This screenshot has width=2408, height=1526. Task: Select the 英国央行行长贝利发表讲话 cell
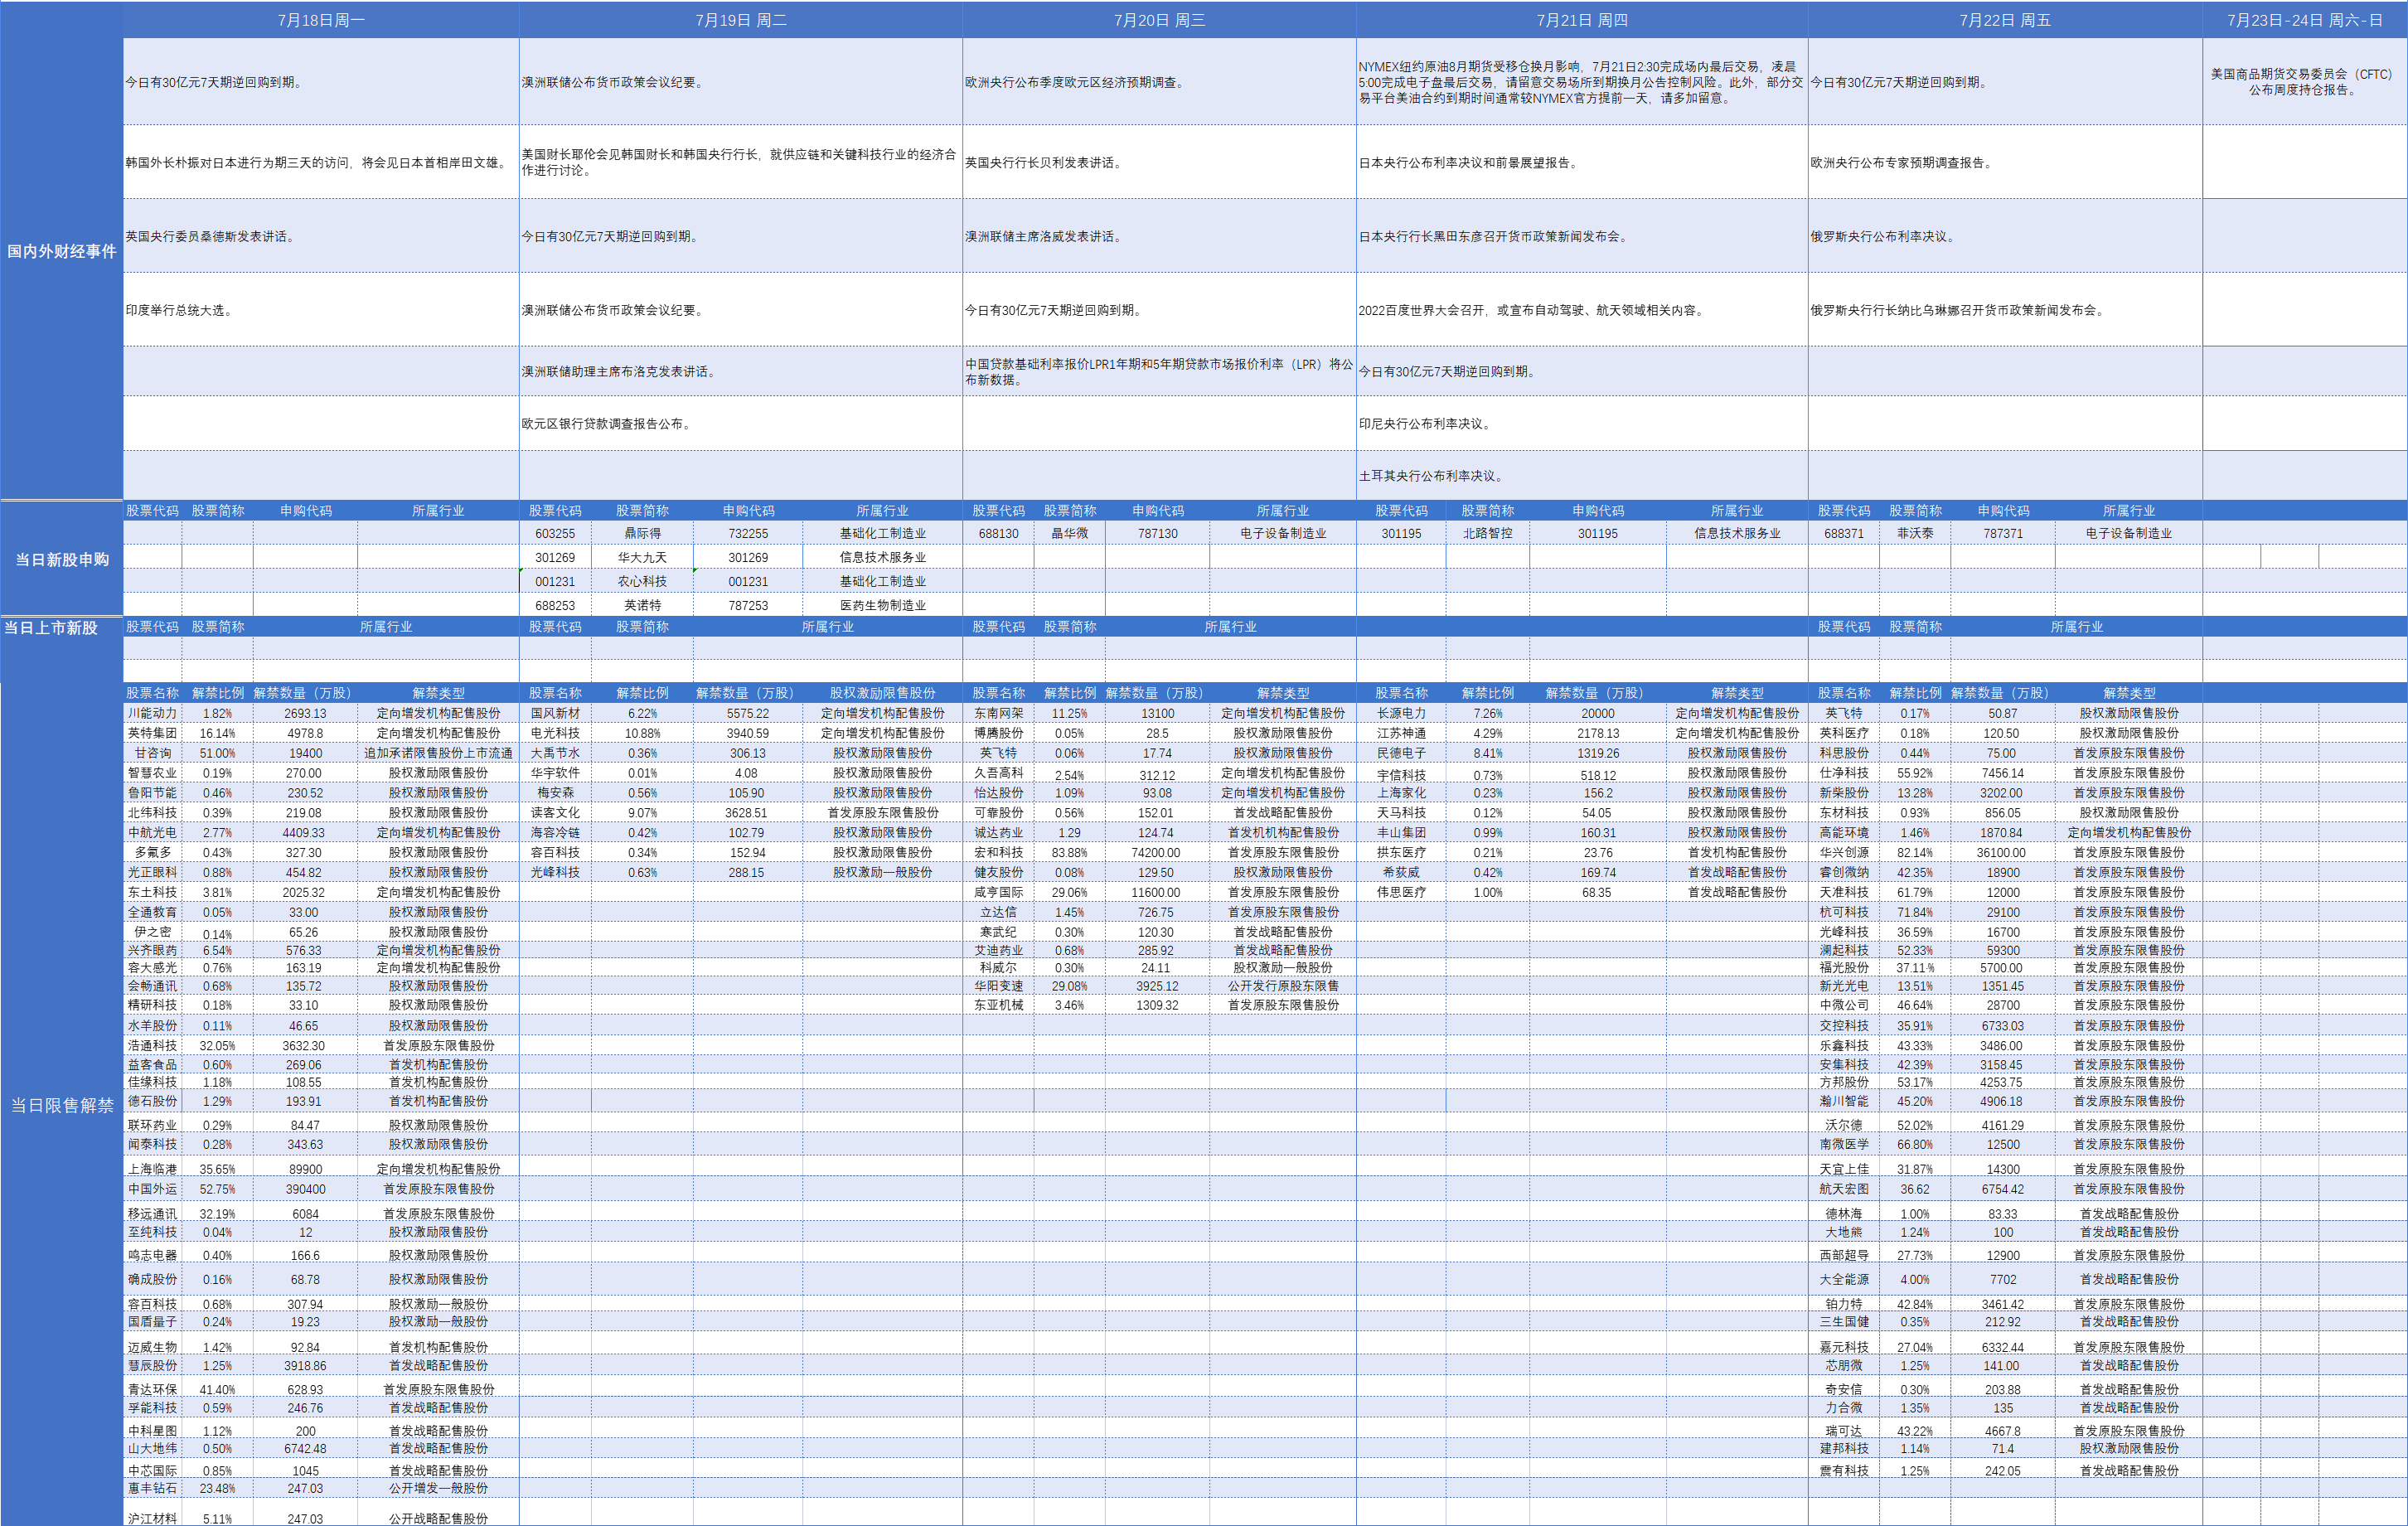pos(1159,162)
